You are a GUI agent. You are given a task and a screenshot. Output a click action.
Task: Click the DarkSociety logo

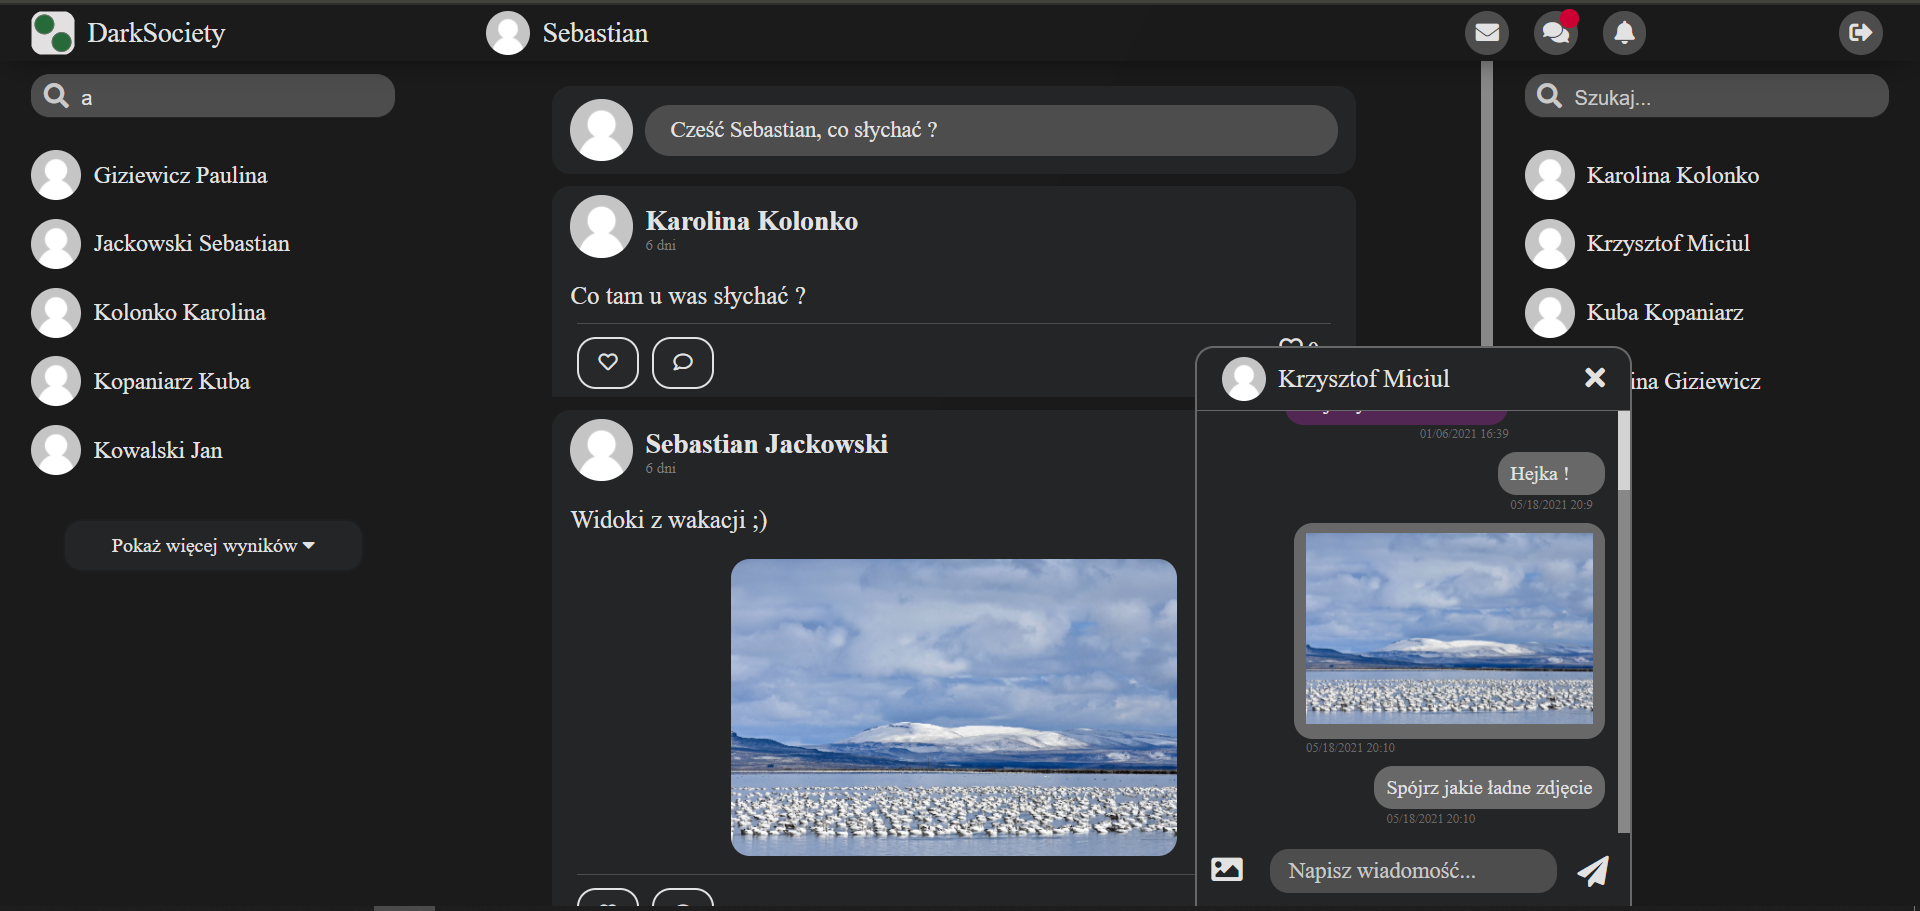pos(128,32)
